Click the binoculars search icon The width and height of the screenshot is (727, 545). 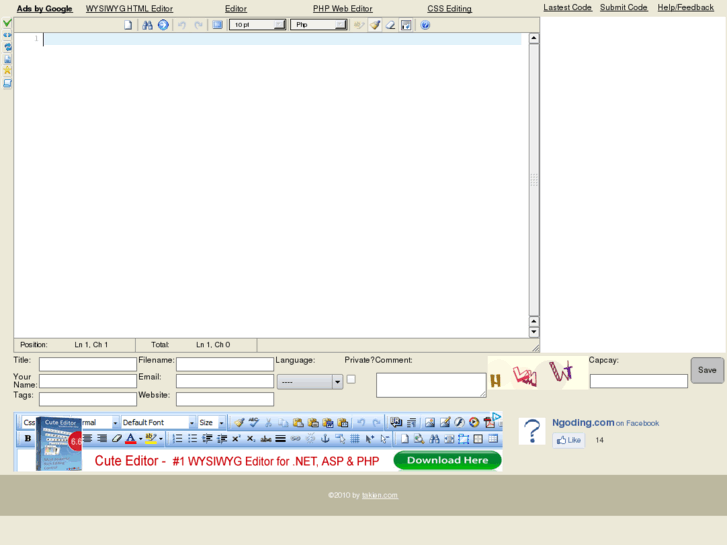click(147, 25)
